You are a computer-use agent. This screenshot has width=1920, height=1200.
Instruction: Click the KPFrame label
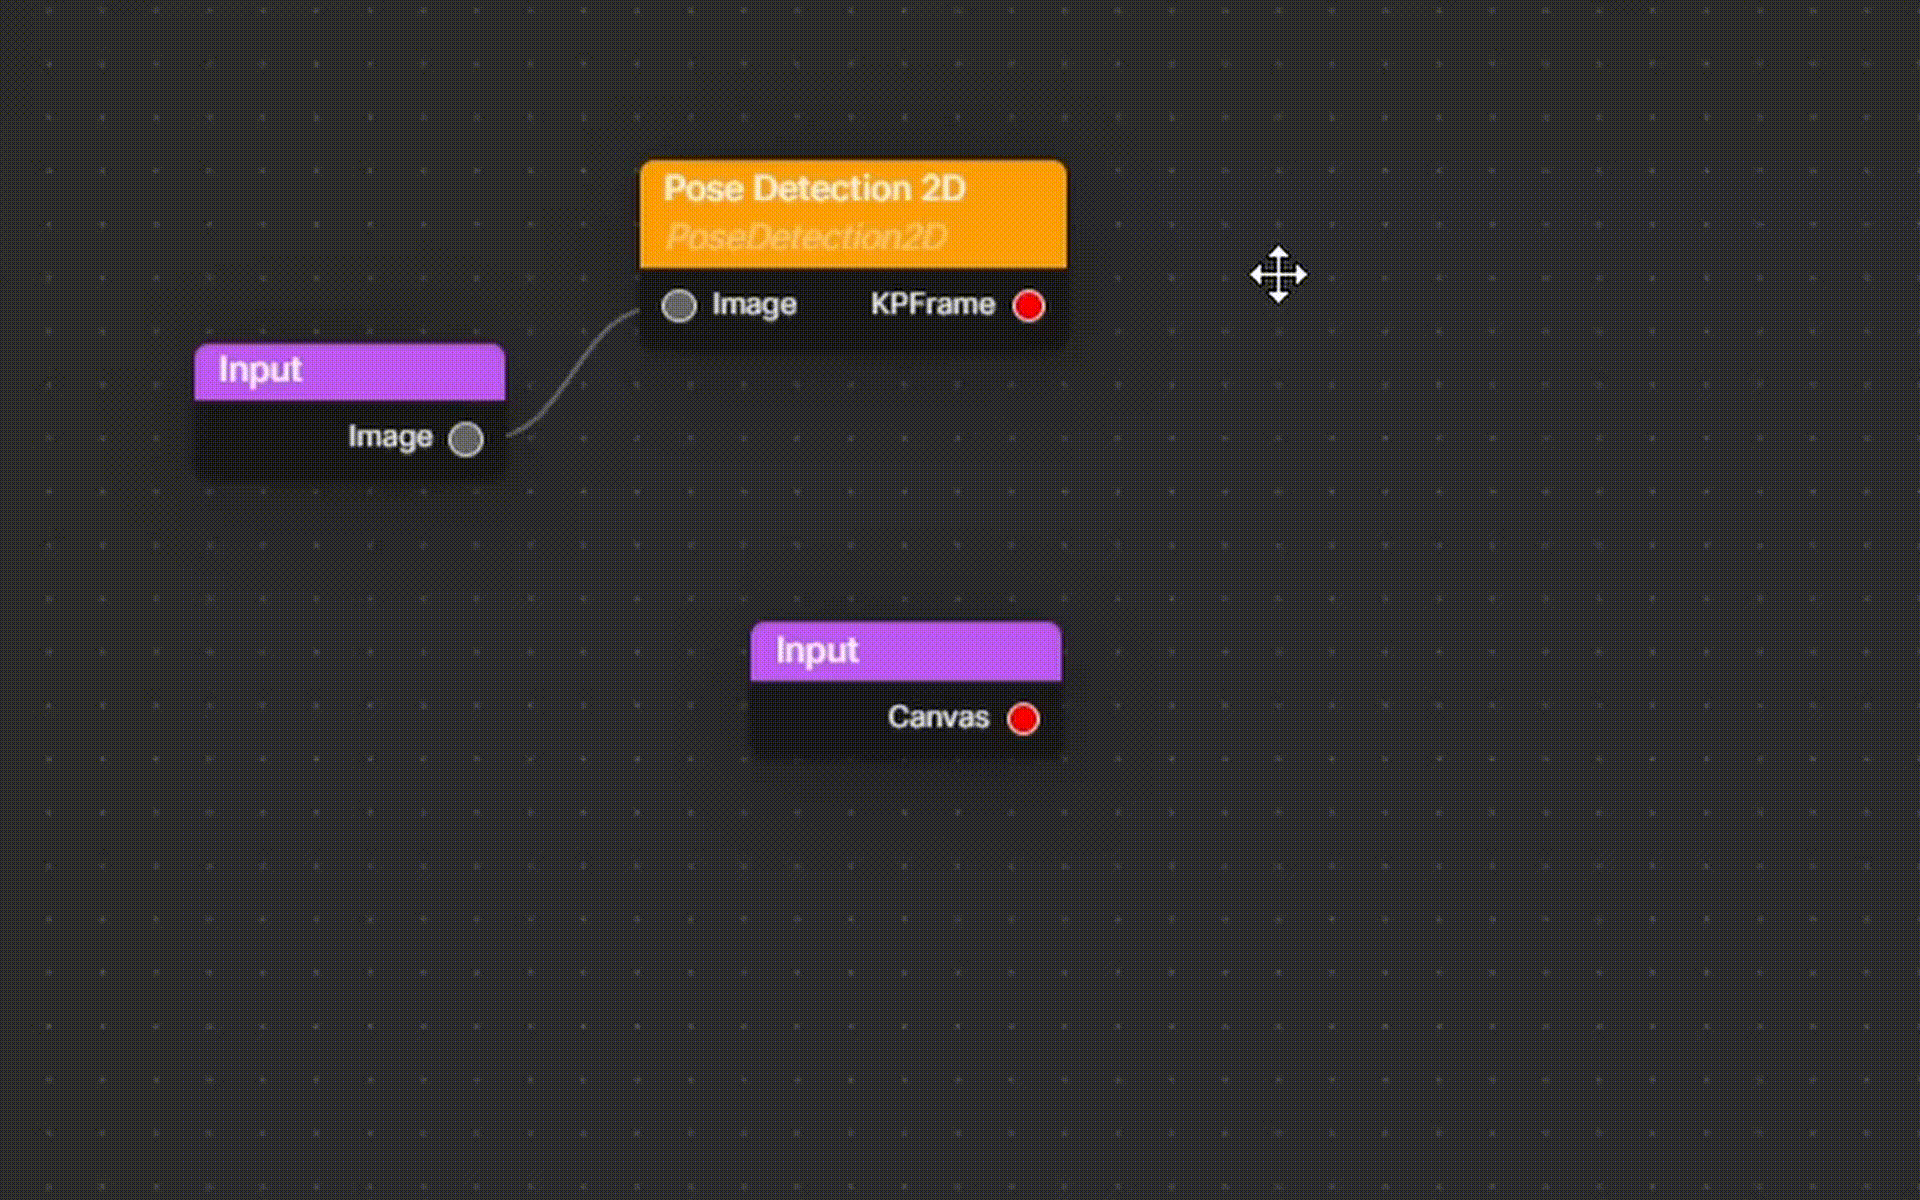932,304
